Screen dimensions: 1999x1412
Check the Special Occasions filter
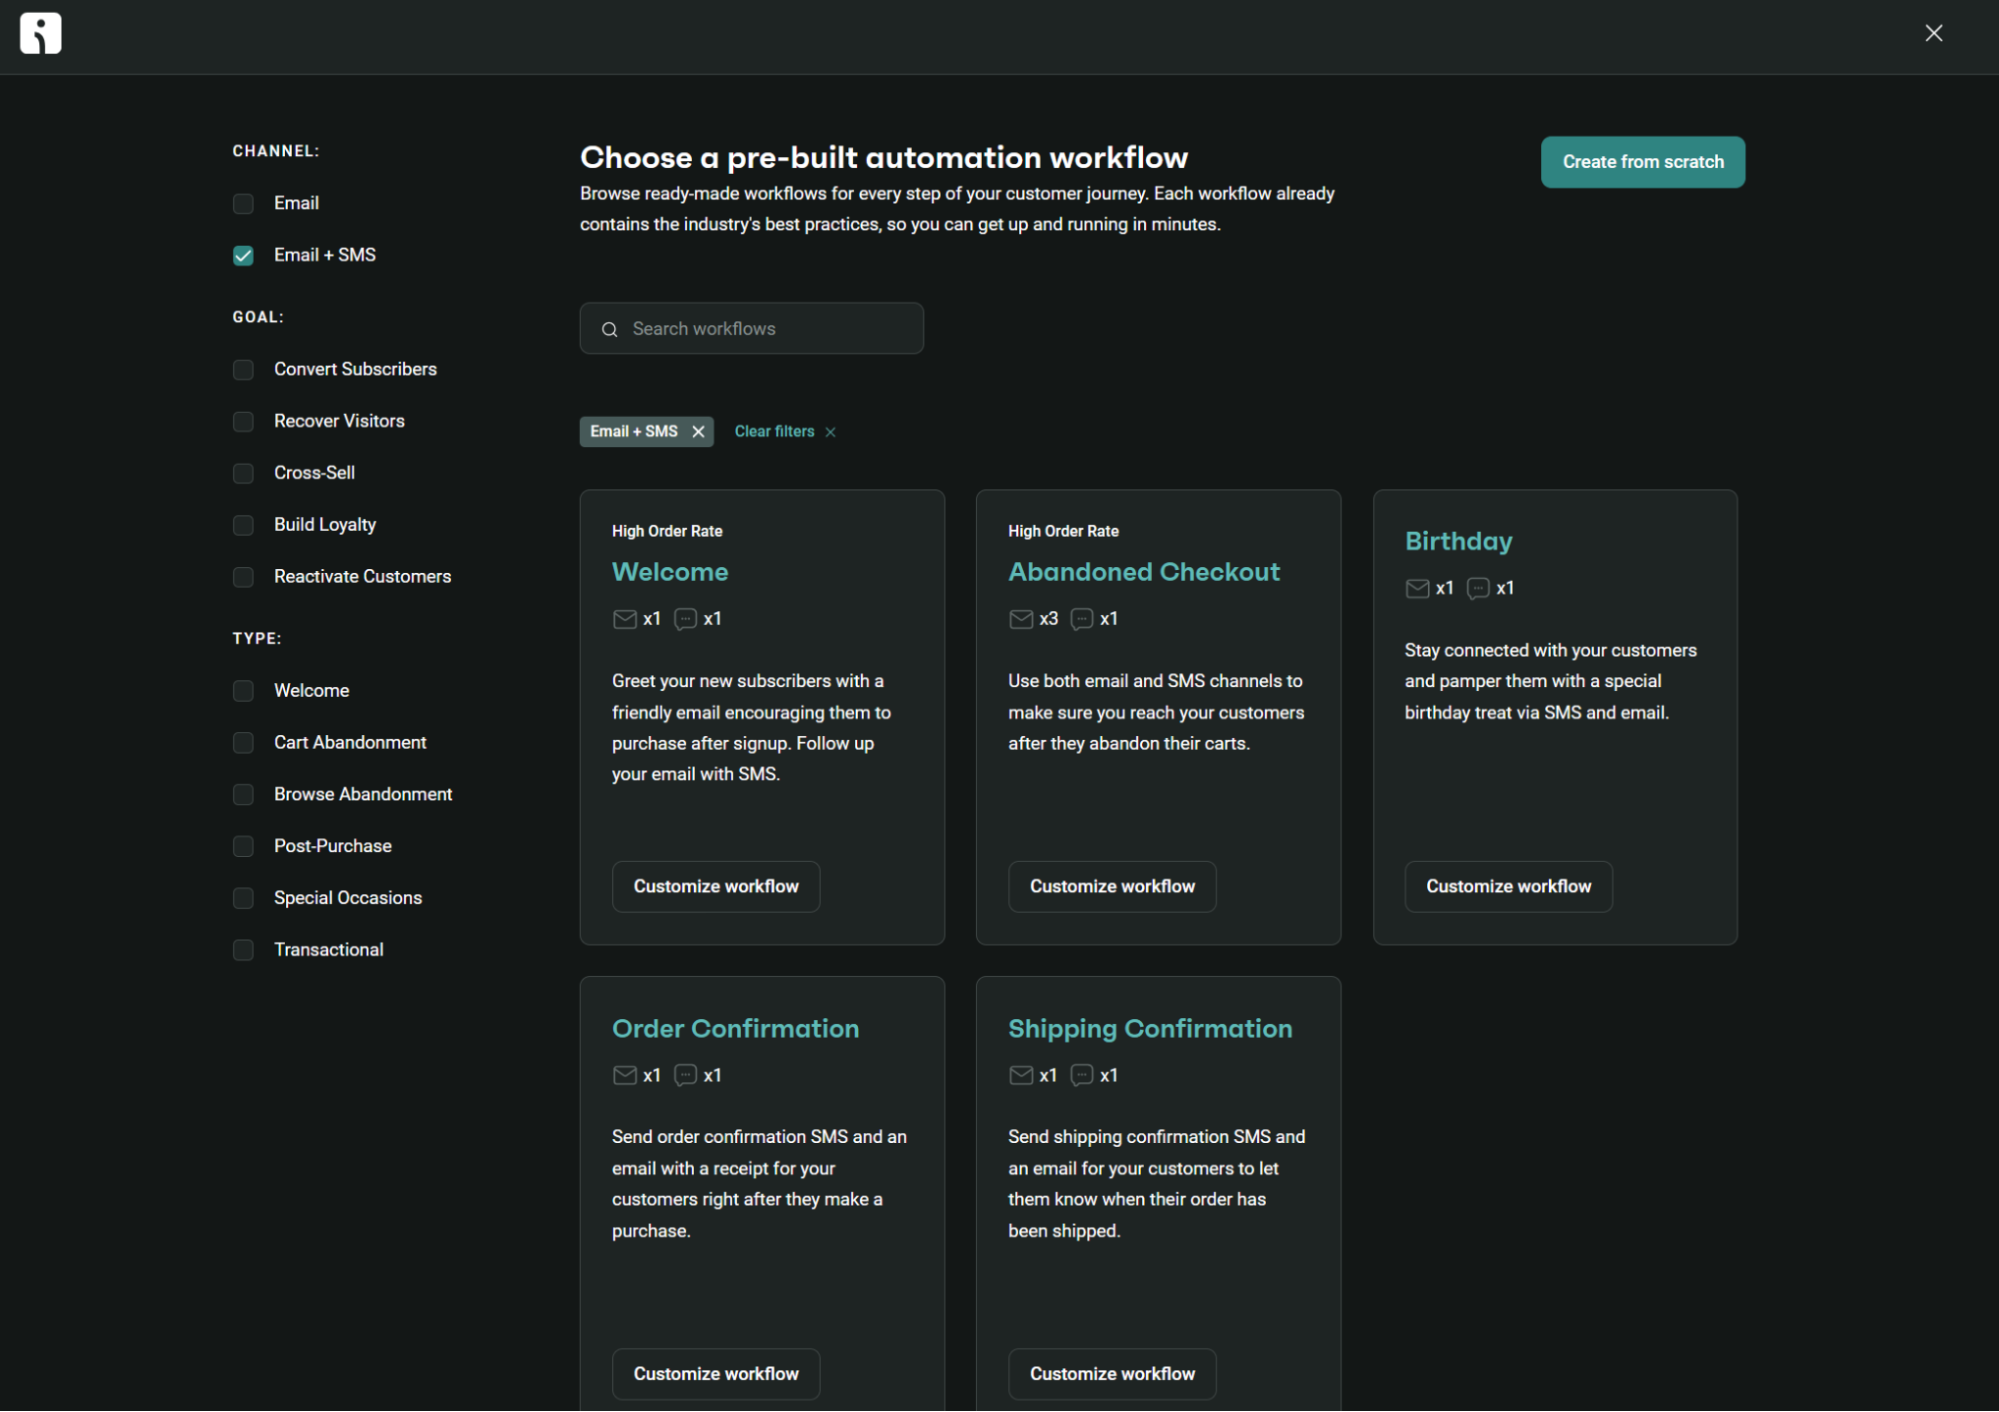pos(243,898)
